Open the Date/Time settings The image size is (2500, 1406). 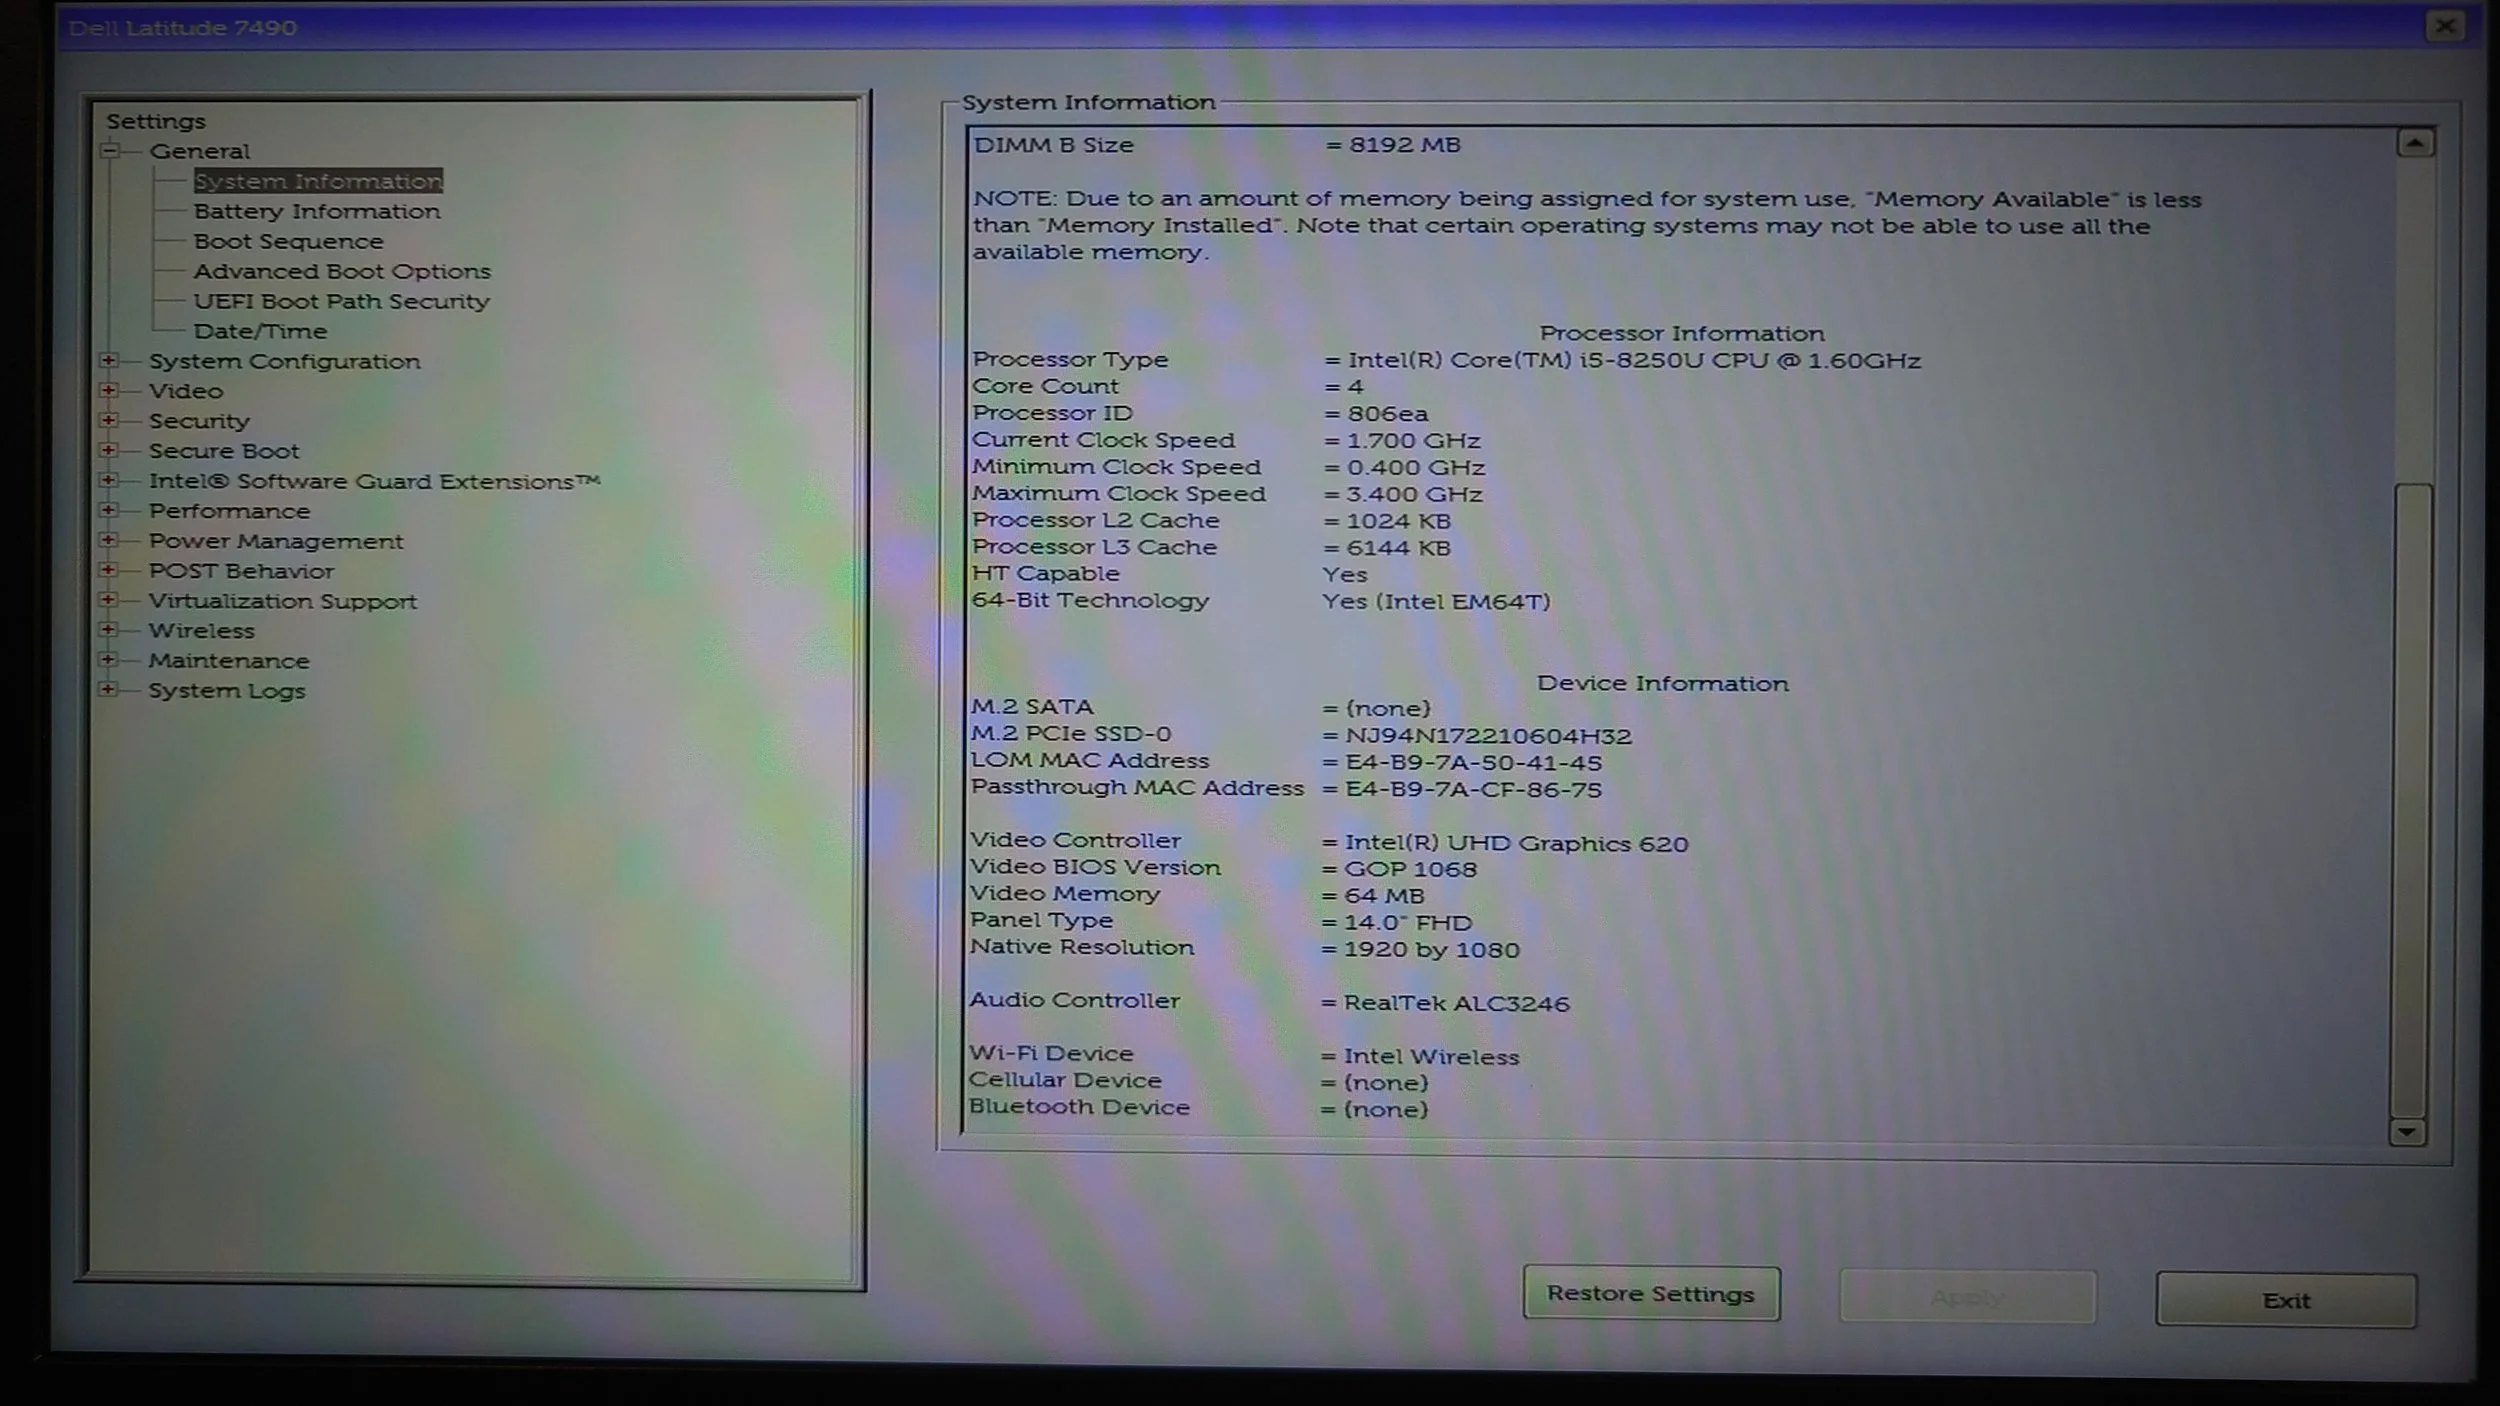click(x=260, y=331)
